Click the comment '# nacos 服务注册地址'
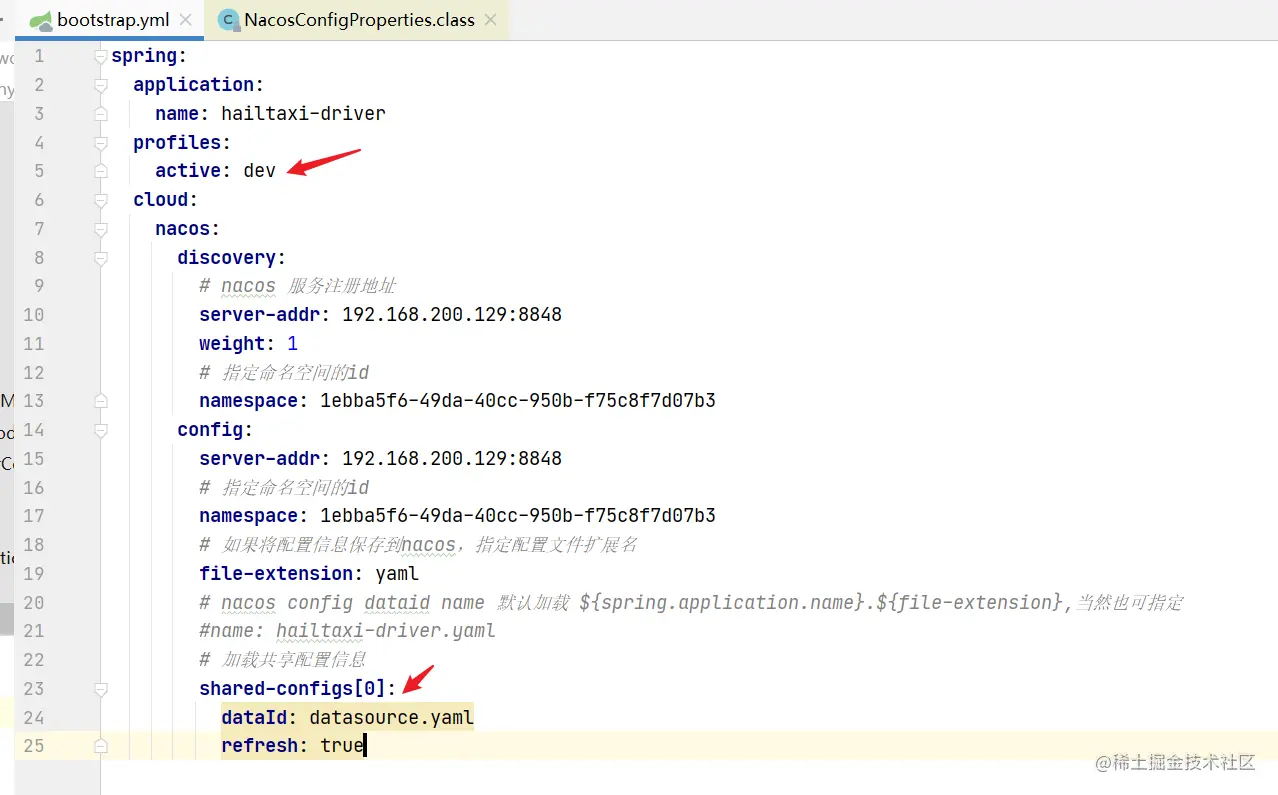Viewport: 1278px width, 795px height. point(298,286)
